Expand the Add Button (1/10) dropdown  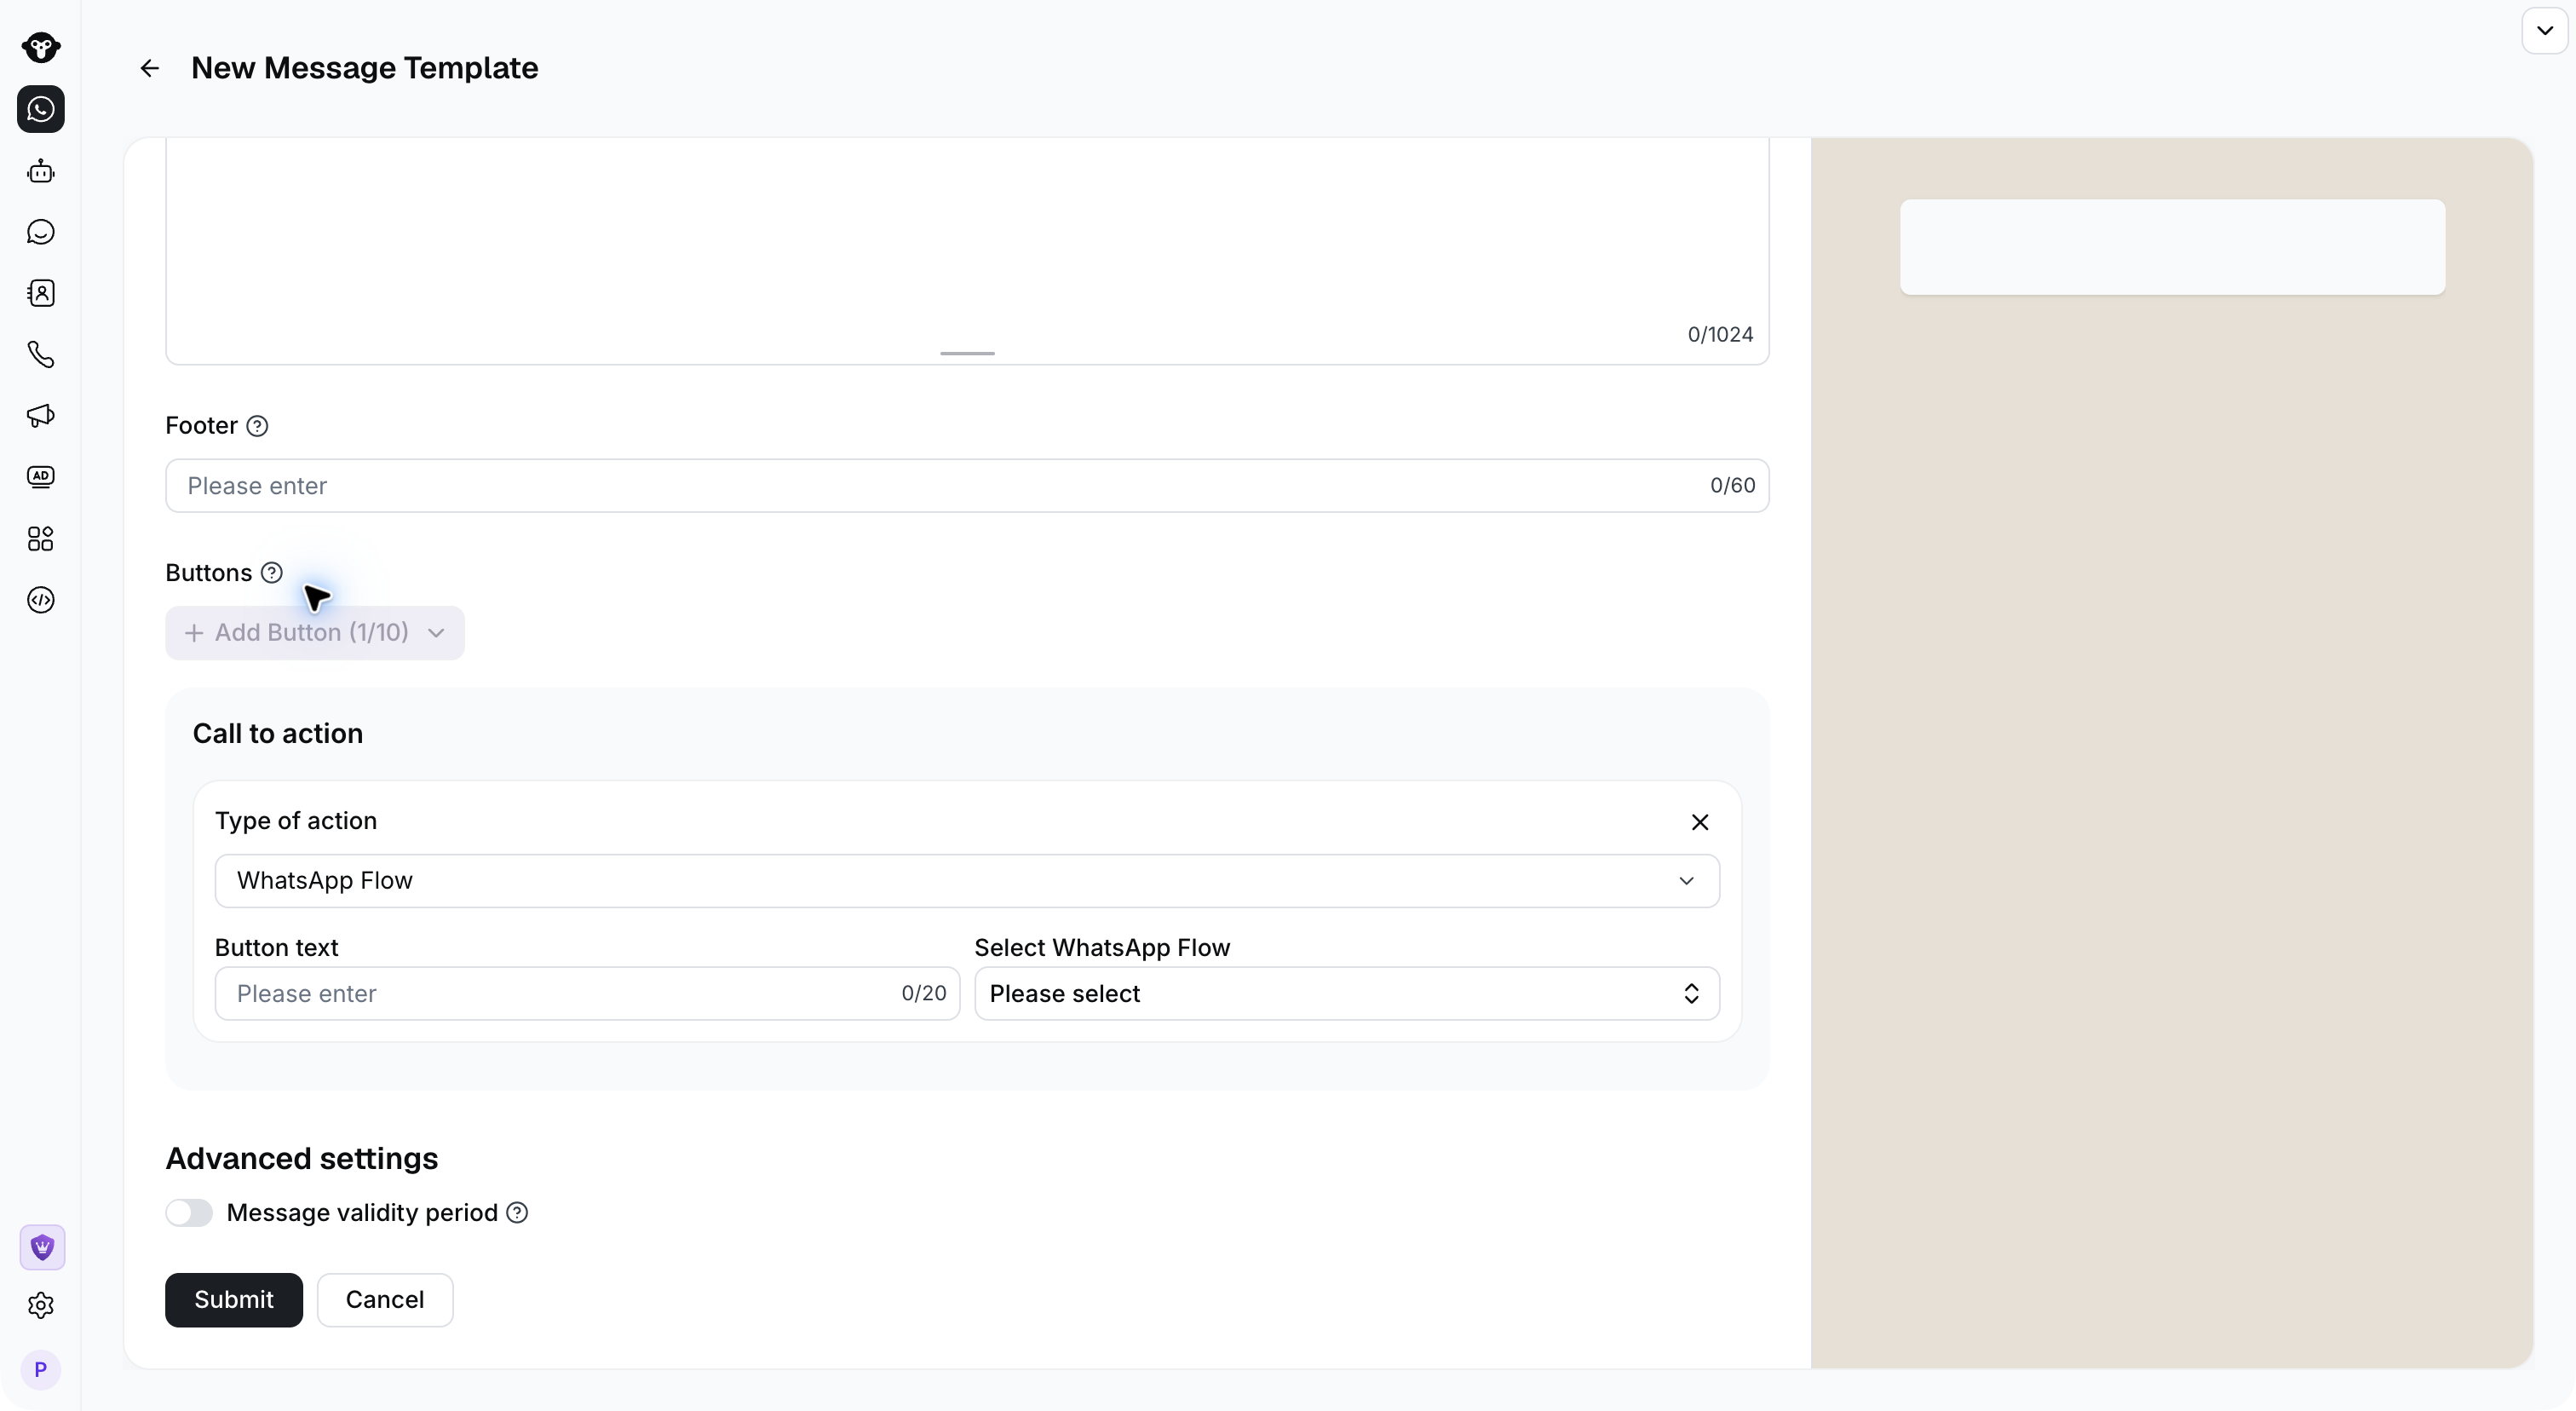coord(315,633)
